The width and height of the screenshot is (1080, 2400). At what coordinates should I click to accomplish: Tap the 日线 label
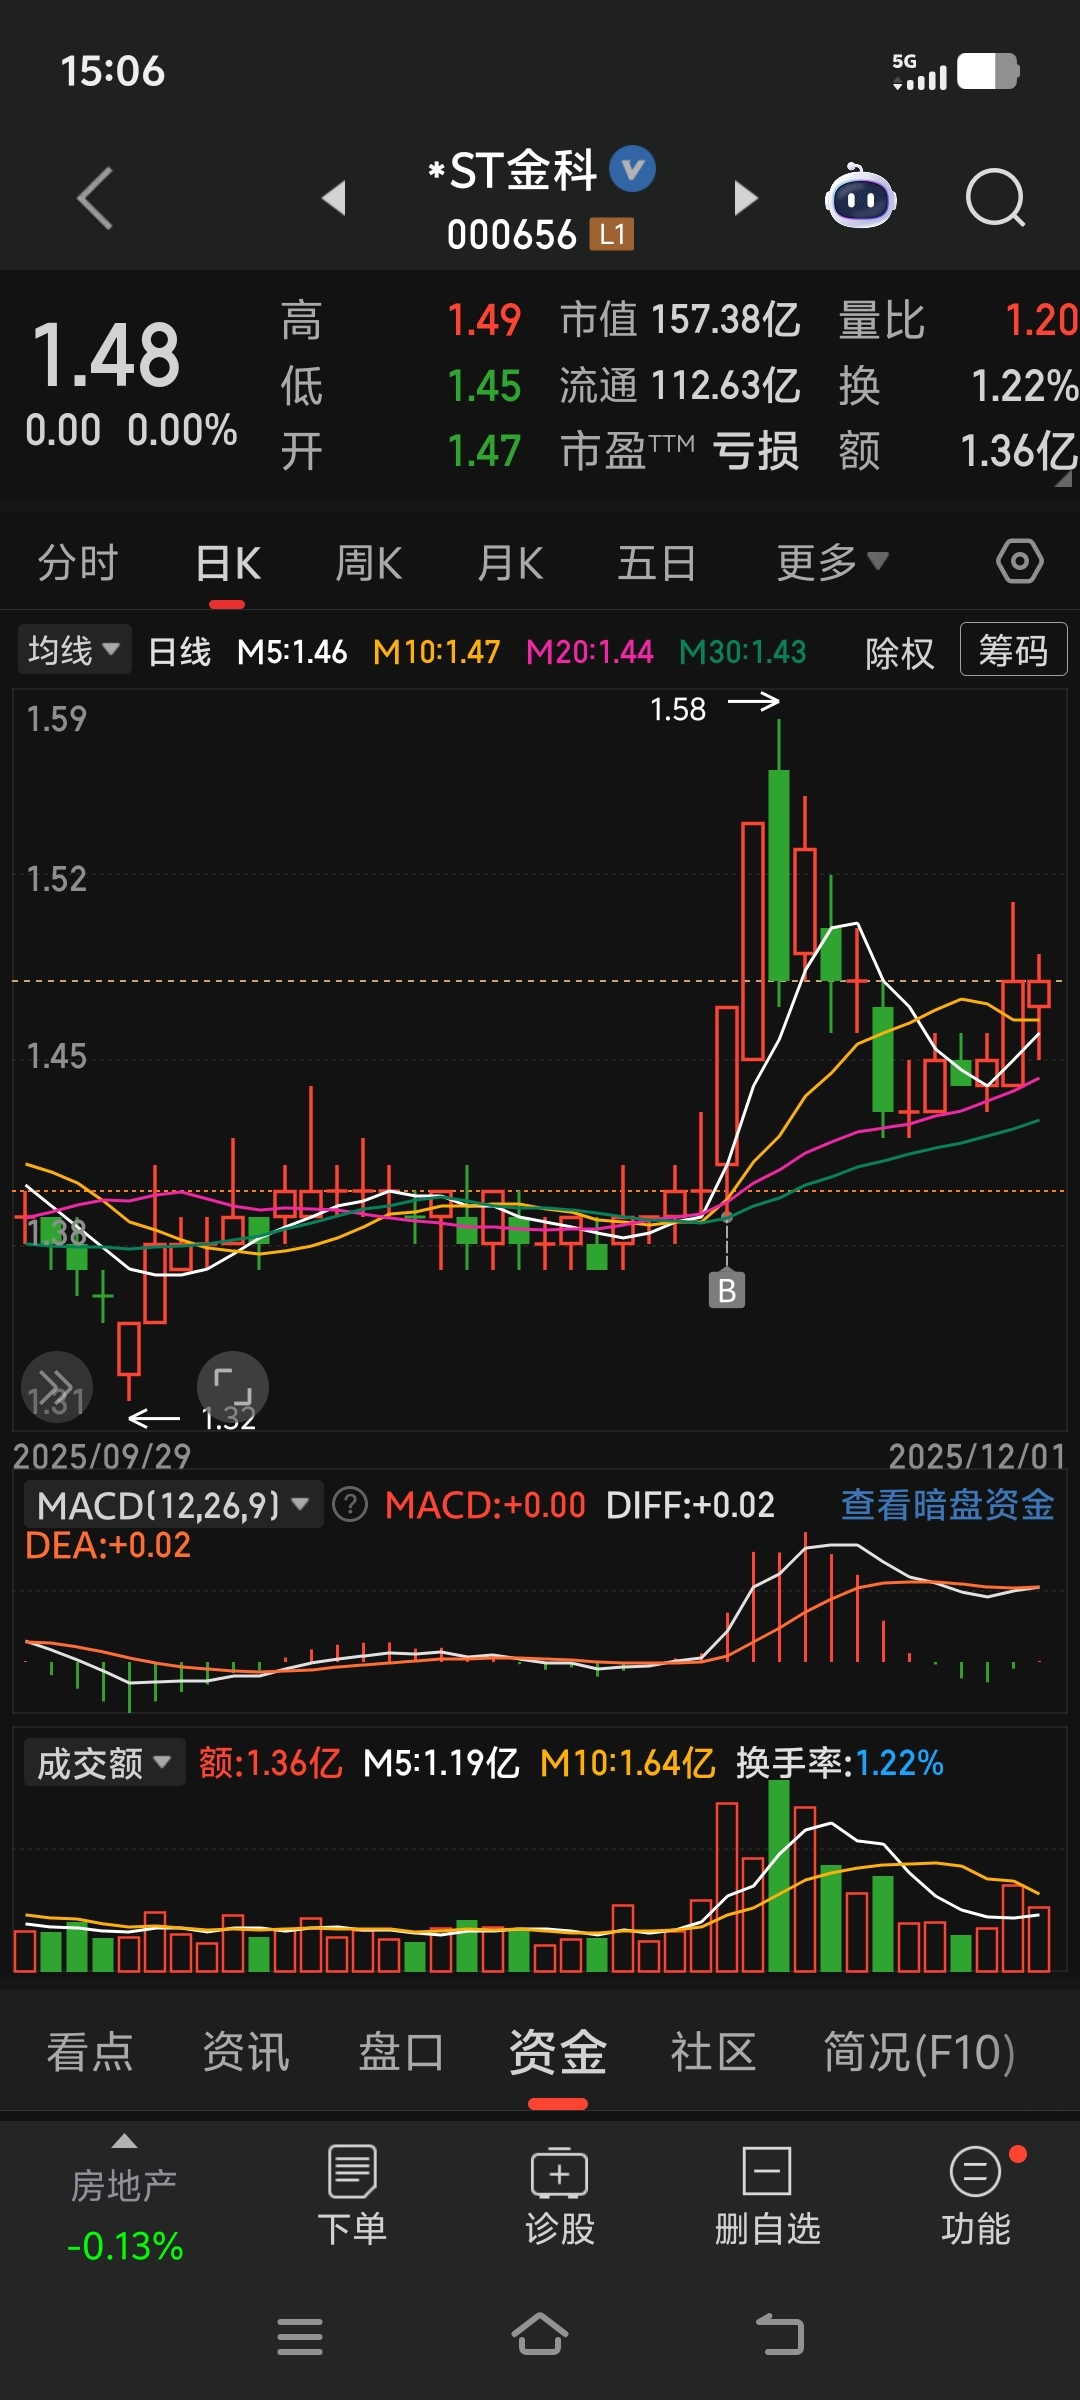coord(180,652)
